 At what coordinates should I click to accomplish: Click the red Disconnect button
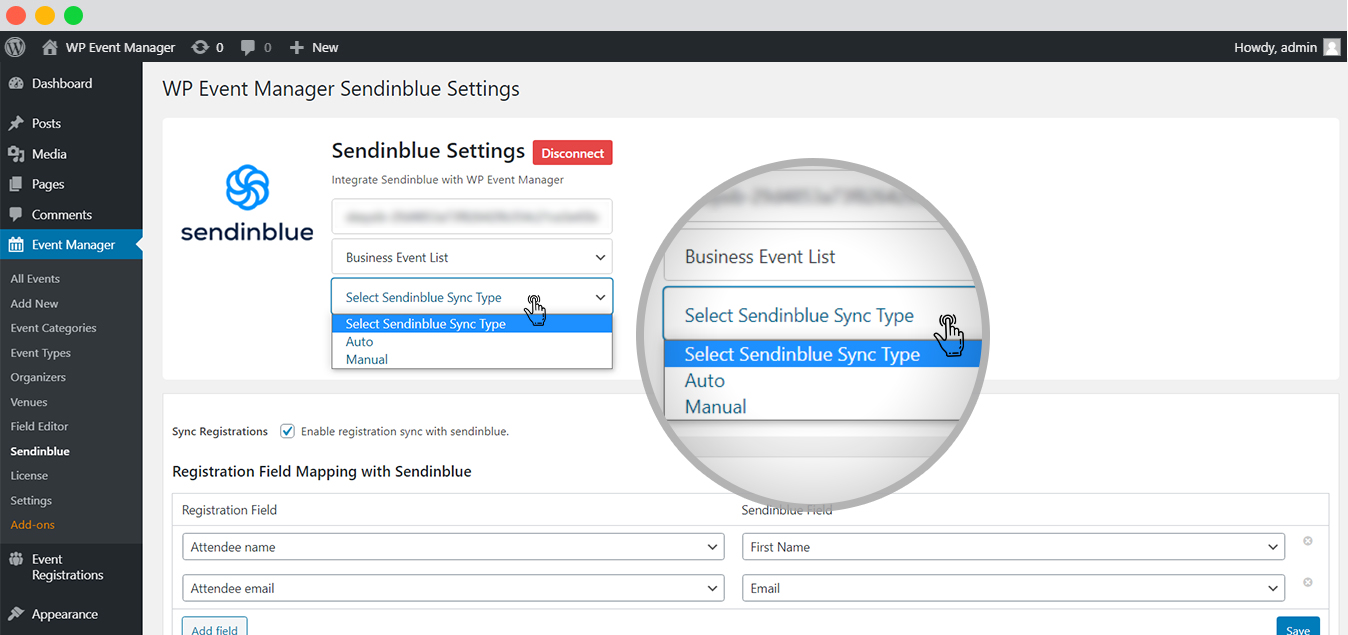tap(573, 153)
